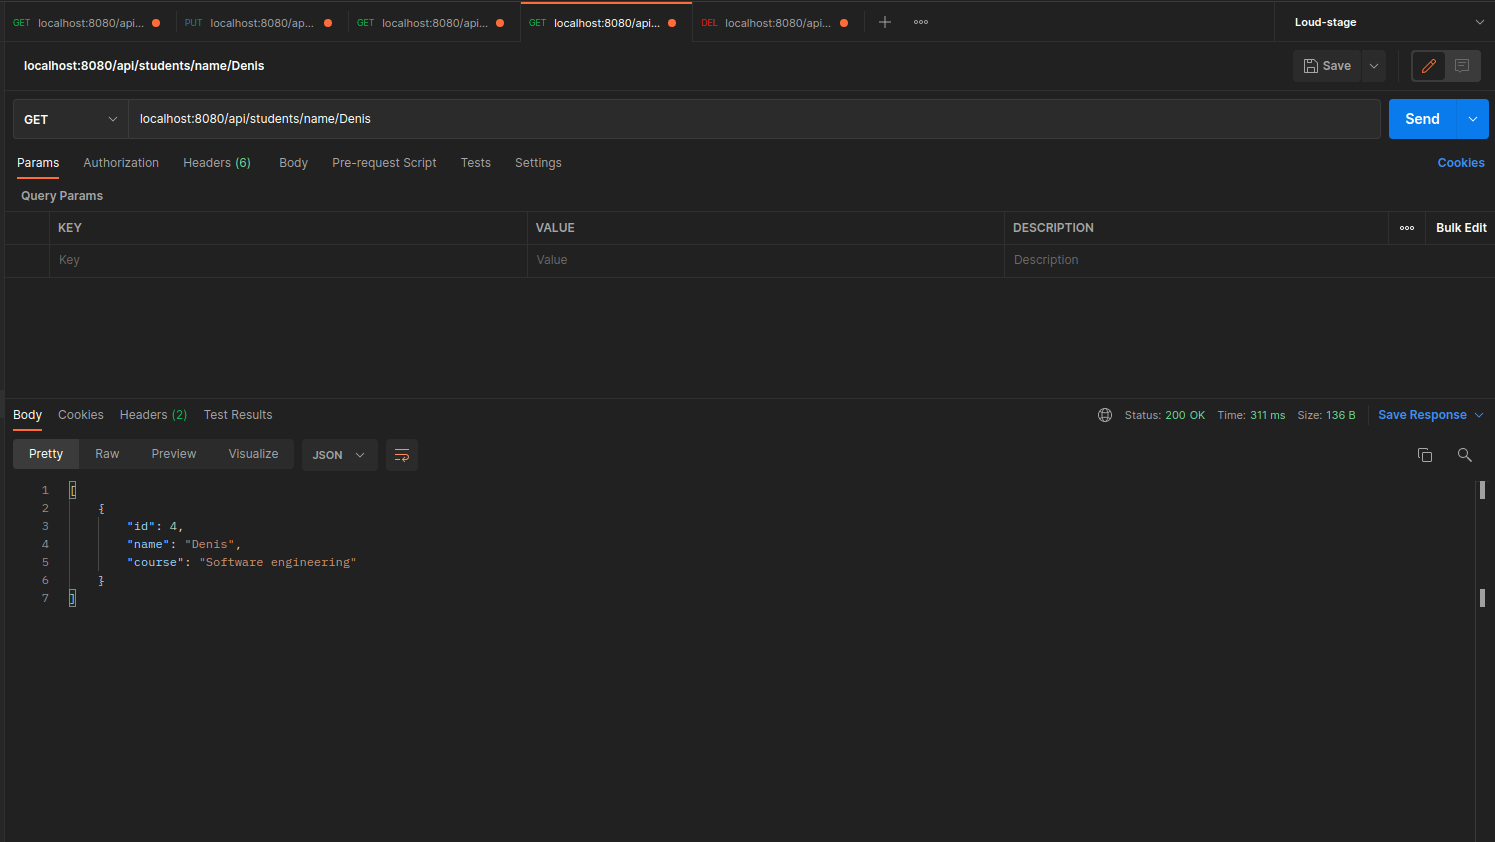Open new request tab with plus icon

coord(885,22)
